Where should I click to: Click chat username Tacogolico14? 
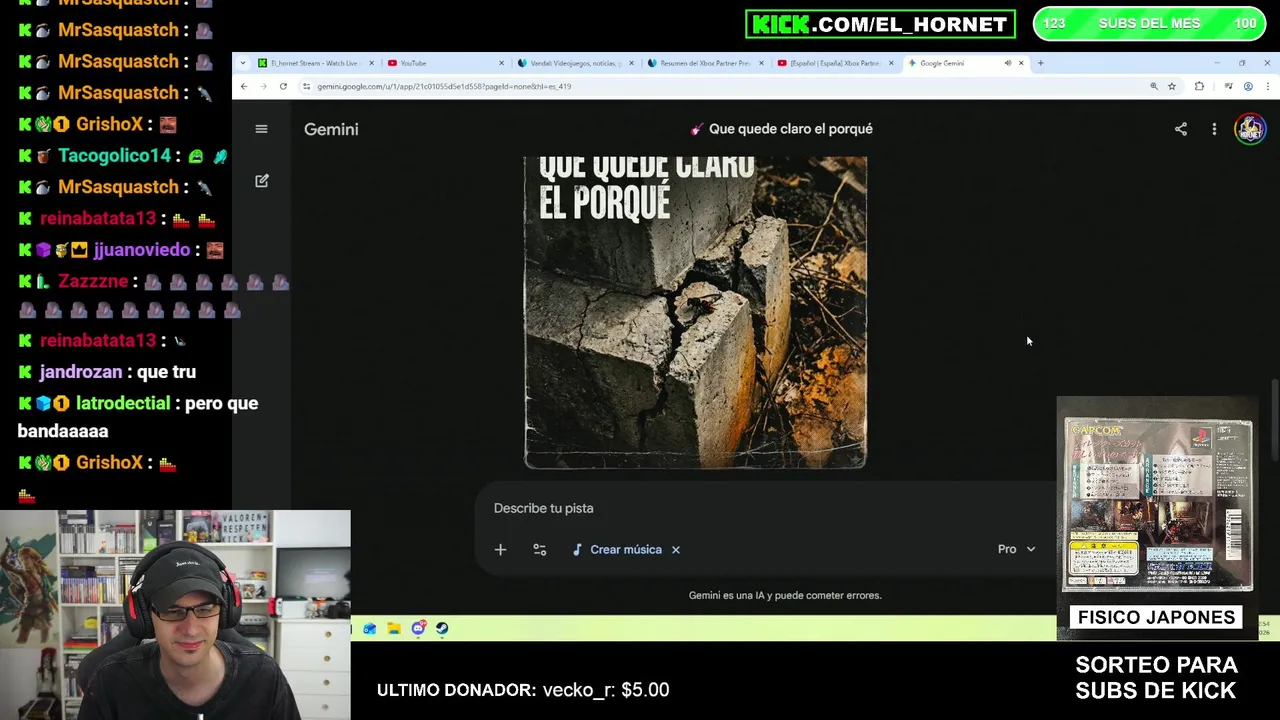pos(114,155)
